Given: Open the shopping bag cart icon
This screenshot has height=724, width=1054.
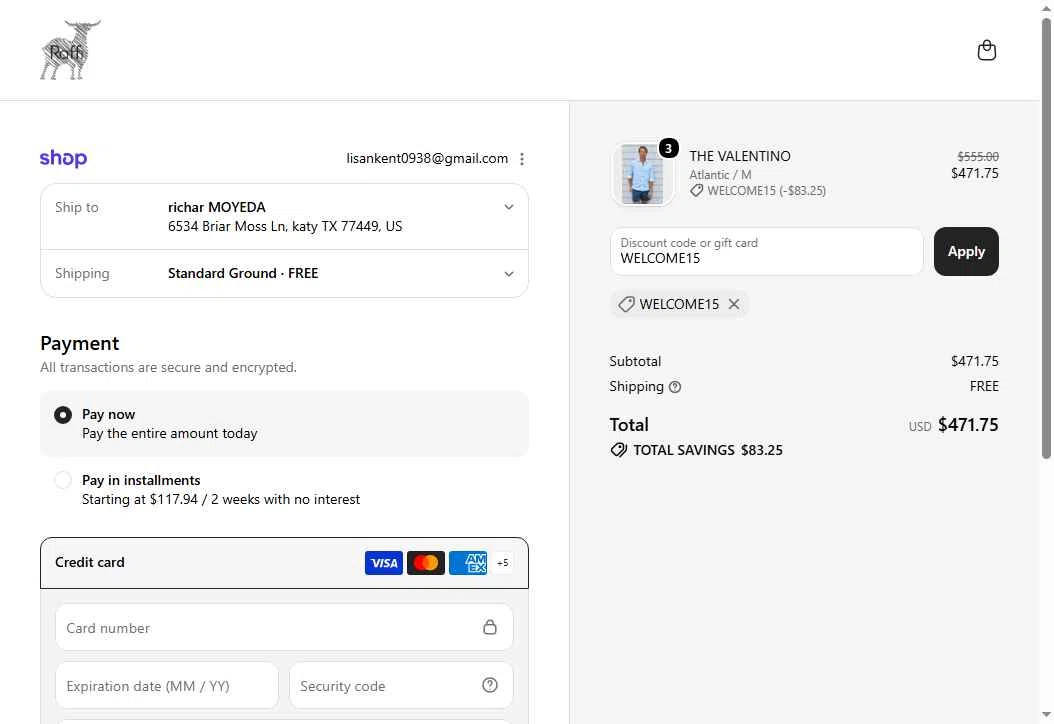Looking at the screenshot, I should pos(986,50).
